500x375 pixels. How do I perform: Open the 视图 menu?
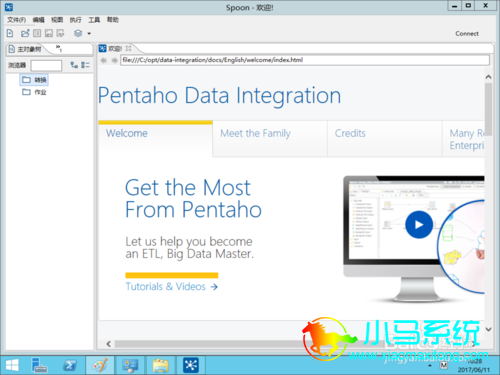coord(57,20)
